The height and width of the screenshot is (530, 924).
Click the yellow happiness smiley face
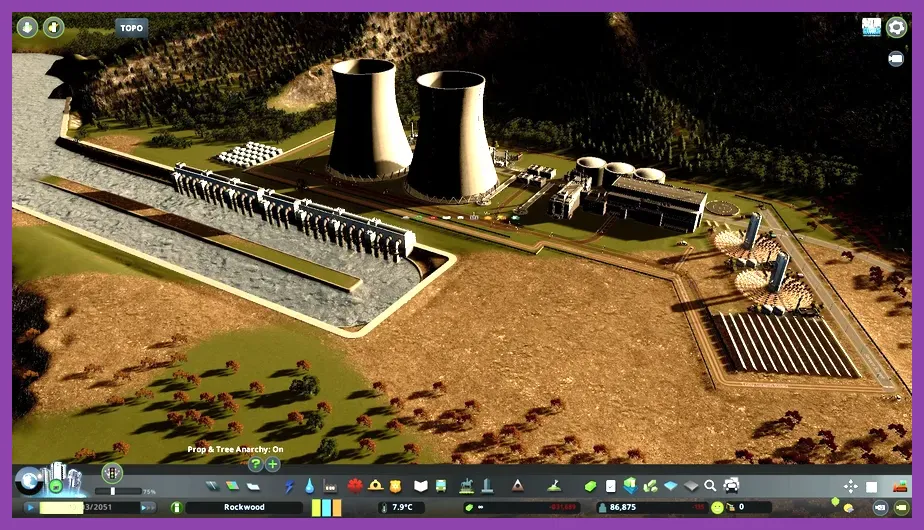tap(717, 508)
